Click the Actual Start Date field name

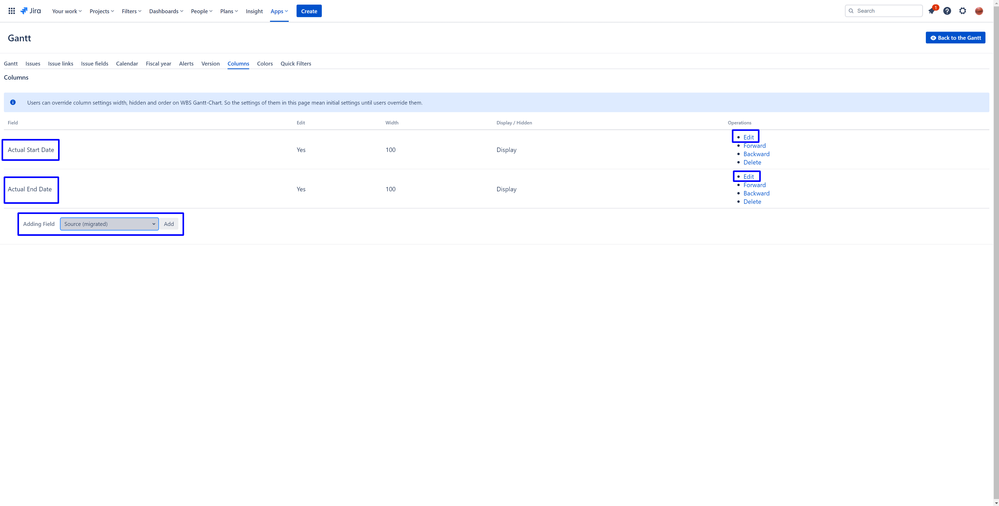pos(31,150)
